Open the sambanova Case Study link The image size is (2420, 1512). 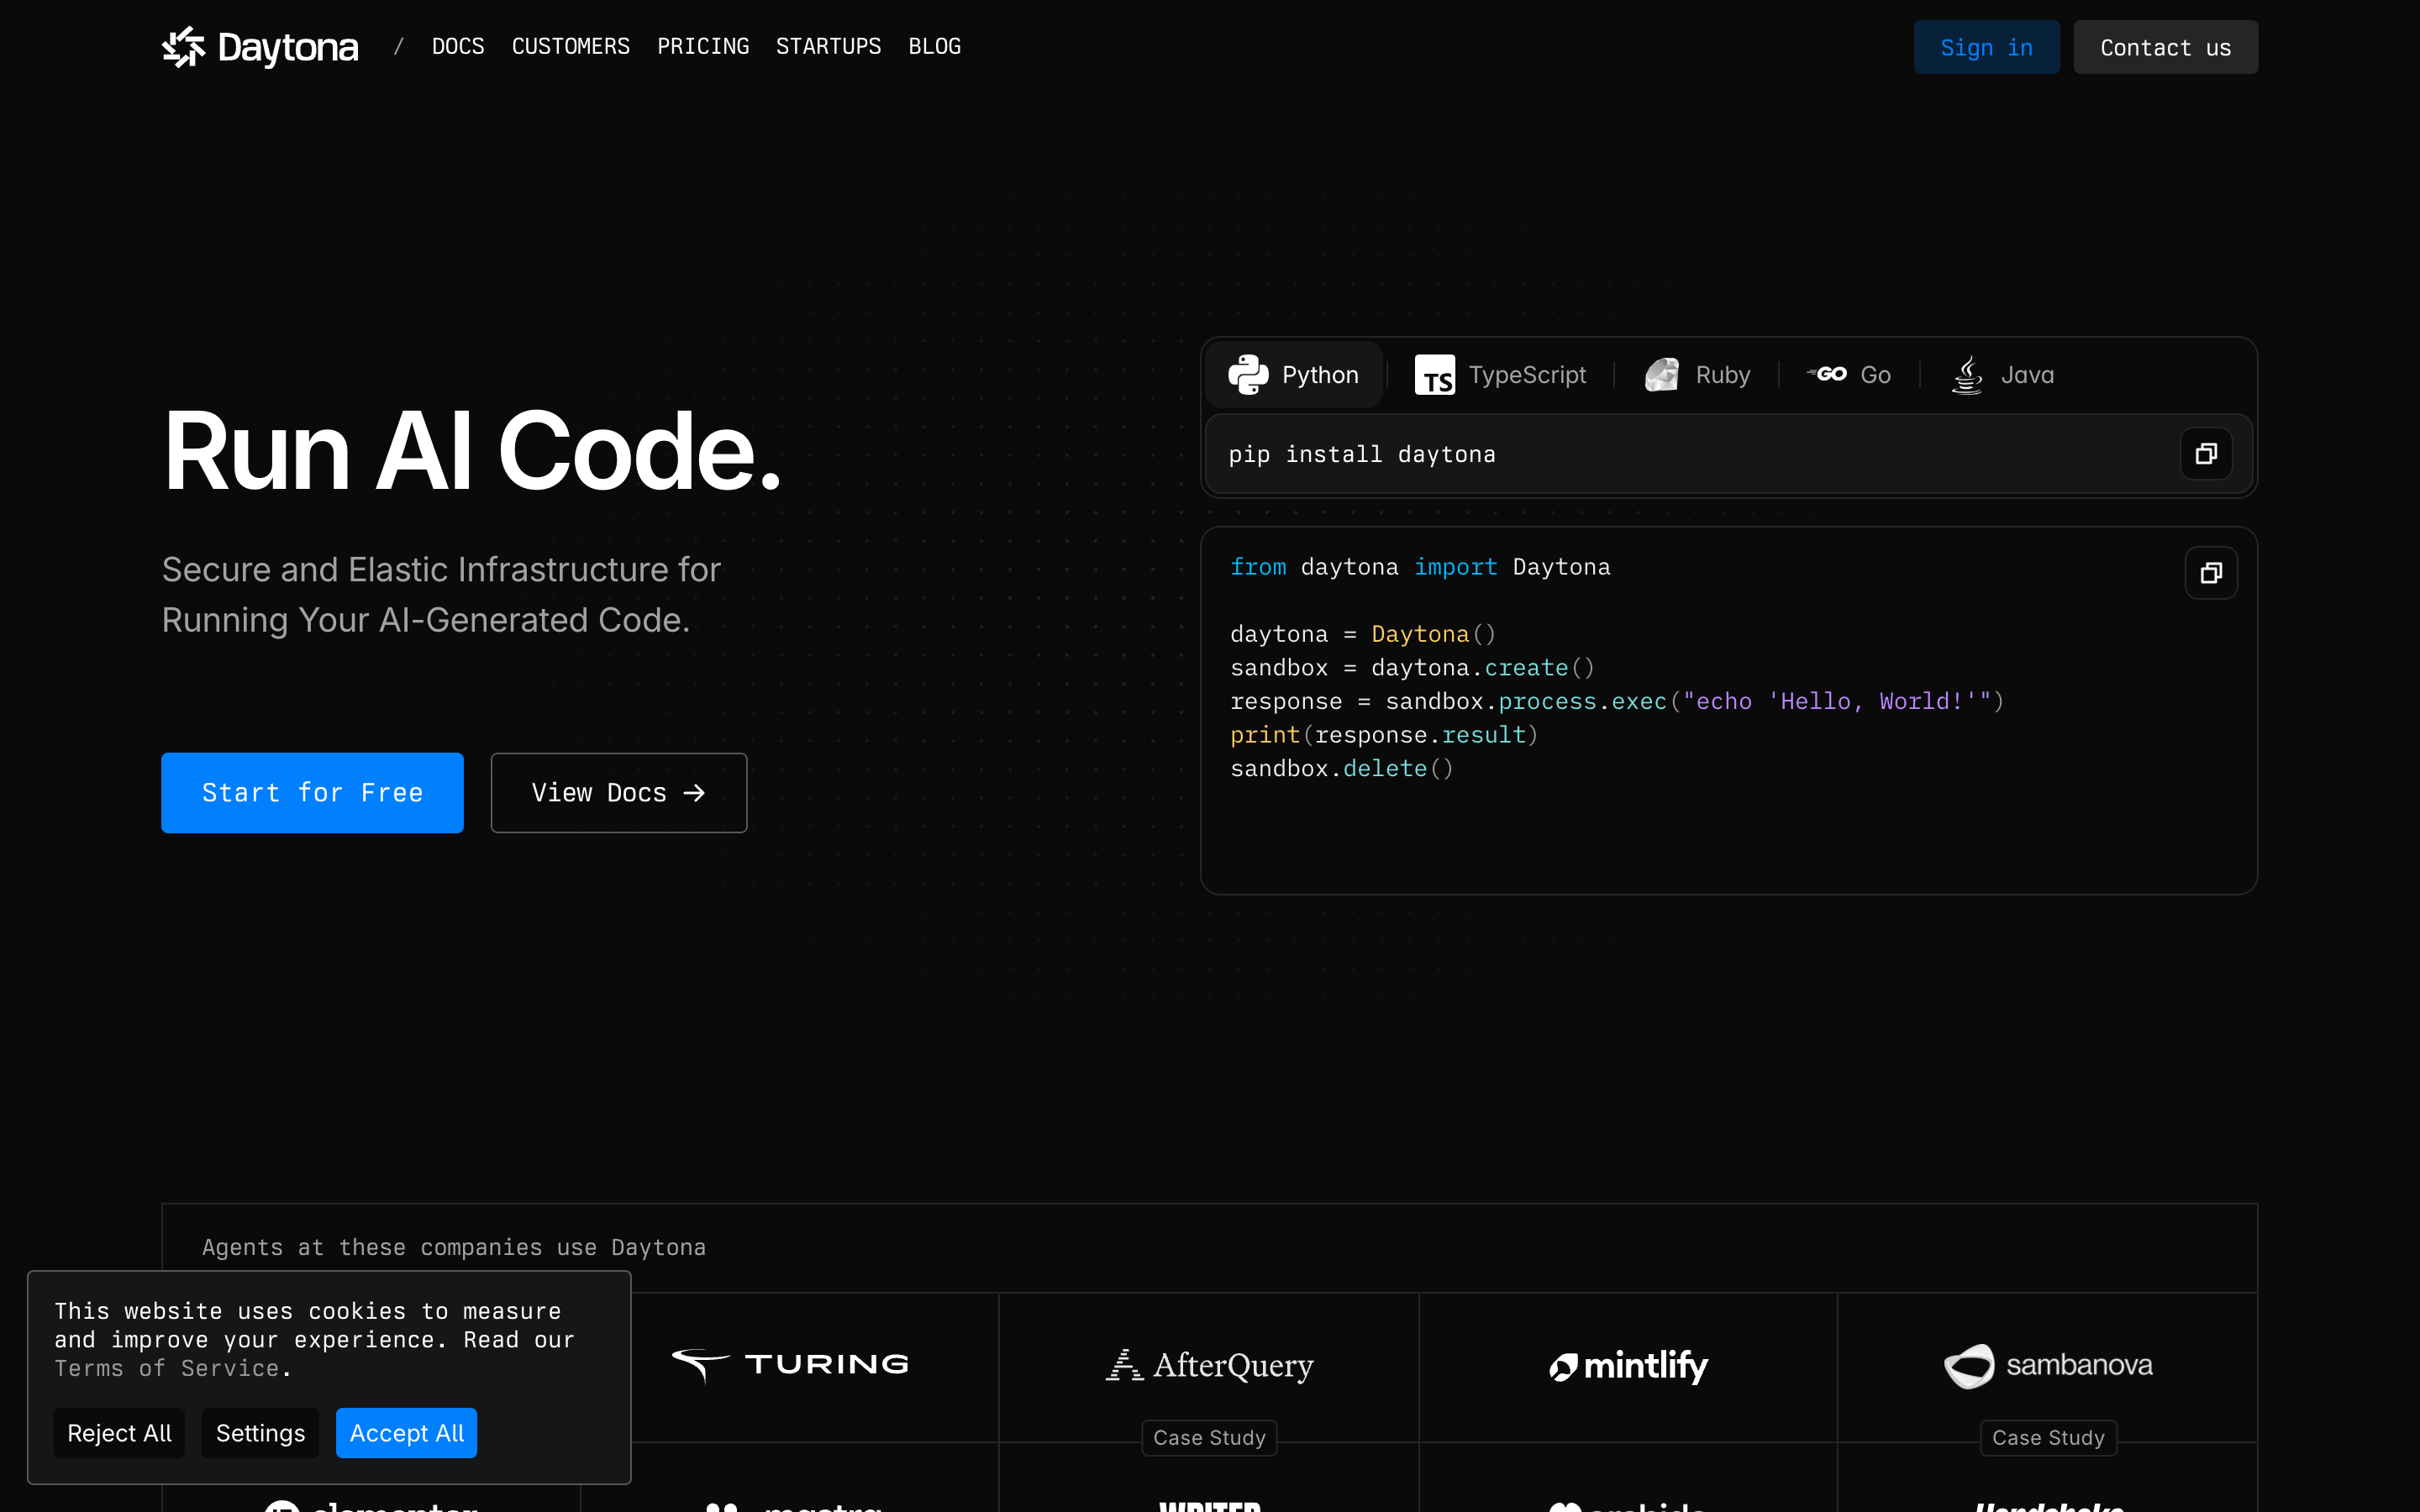[2048, 1438]
